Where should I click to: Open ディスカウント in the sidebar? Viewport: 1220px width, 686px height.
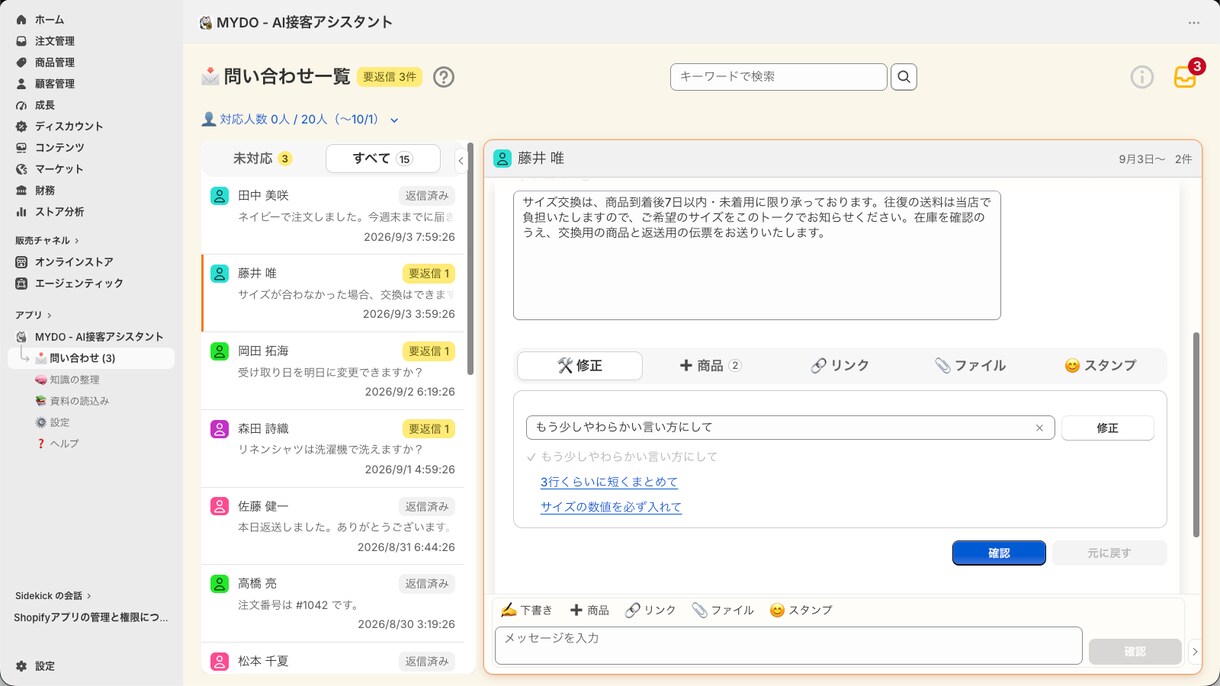click(69, 126)
